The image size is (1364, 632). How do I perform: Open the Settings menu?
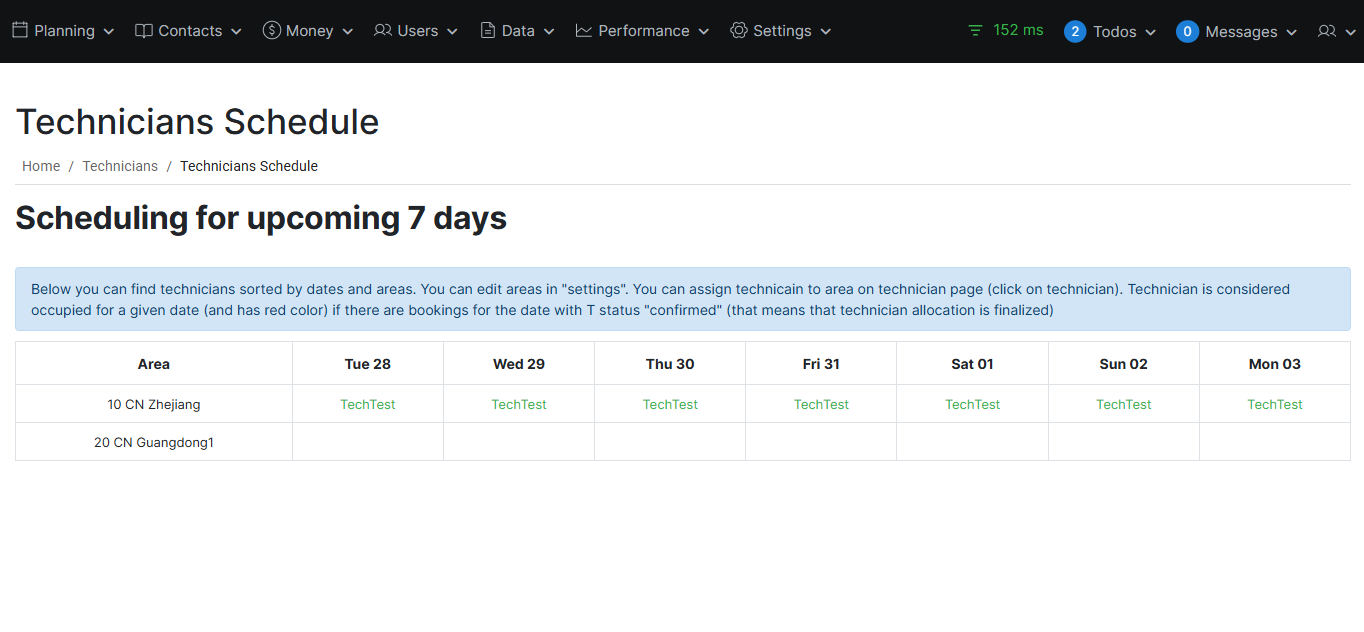click(x=782, y=31)
